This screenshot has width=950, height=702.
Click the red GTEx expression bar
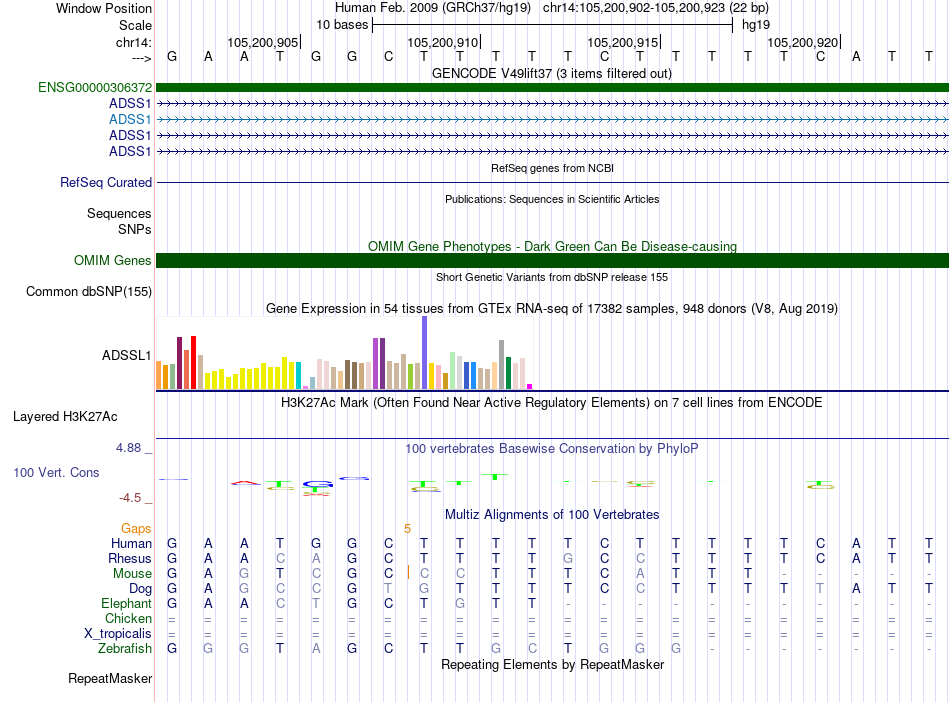pos(193,362)
